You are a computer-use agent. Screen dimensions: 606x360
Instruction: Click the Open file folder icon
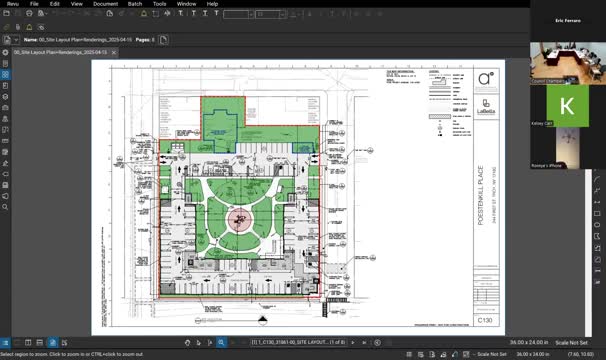6,13
